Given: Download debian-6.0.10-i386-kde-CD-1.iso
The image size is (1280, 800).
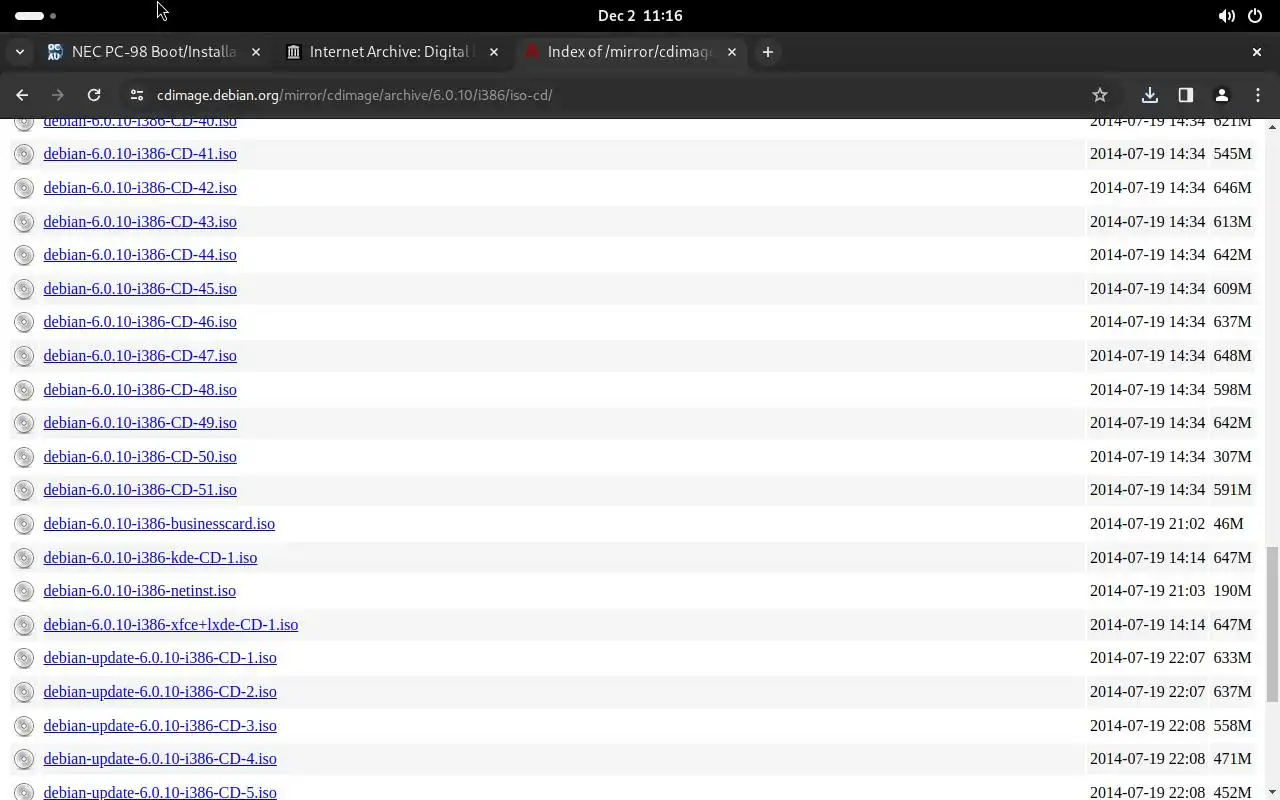Looking at the screenshot, I should [x=150, y=558].
